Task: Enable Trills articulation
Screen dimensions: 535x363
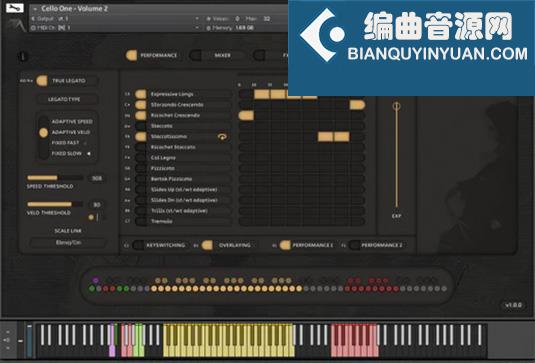Action: coord(141,210)
